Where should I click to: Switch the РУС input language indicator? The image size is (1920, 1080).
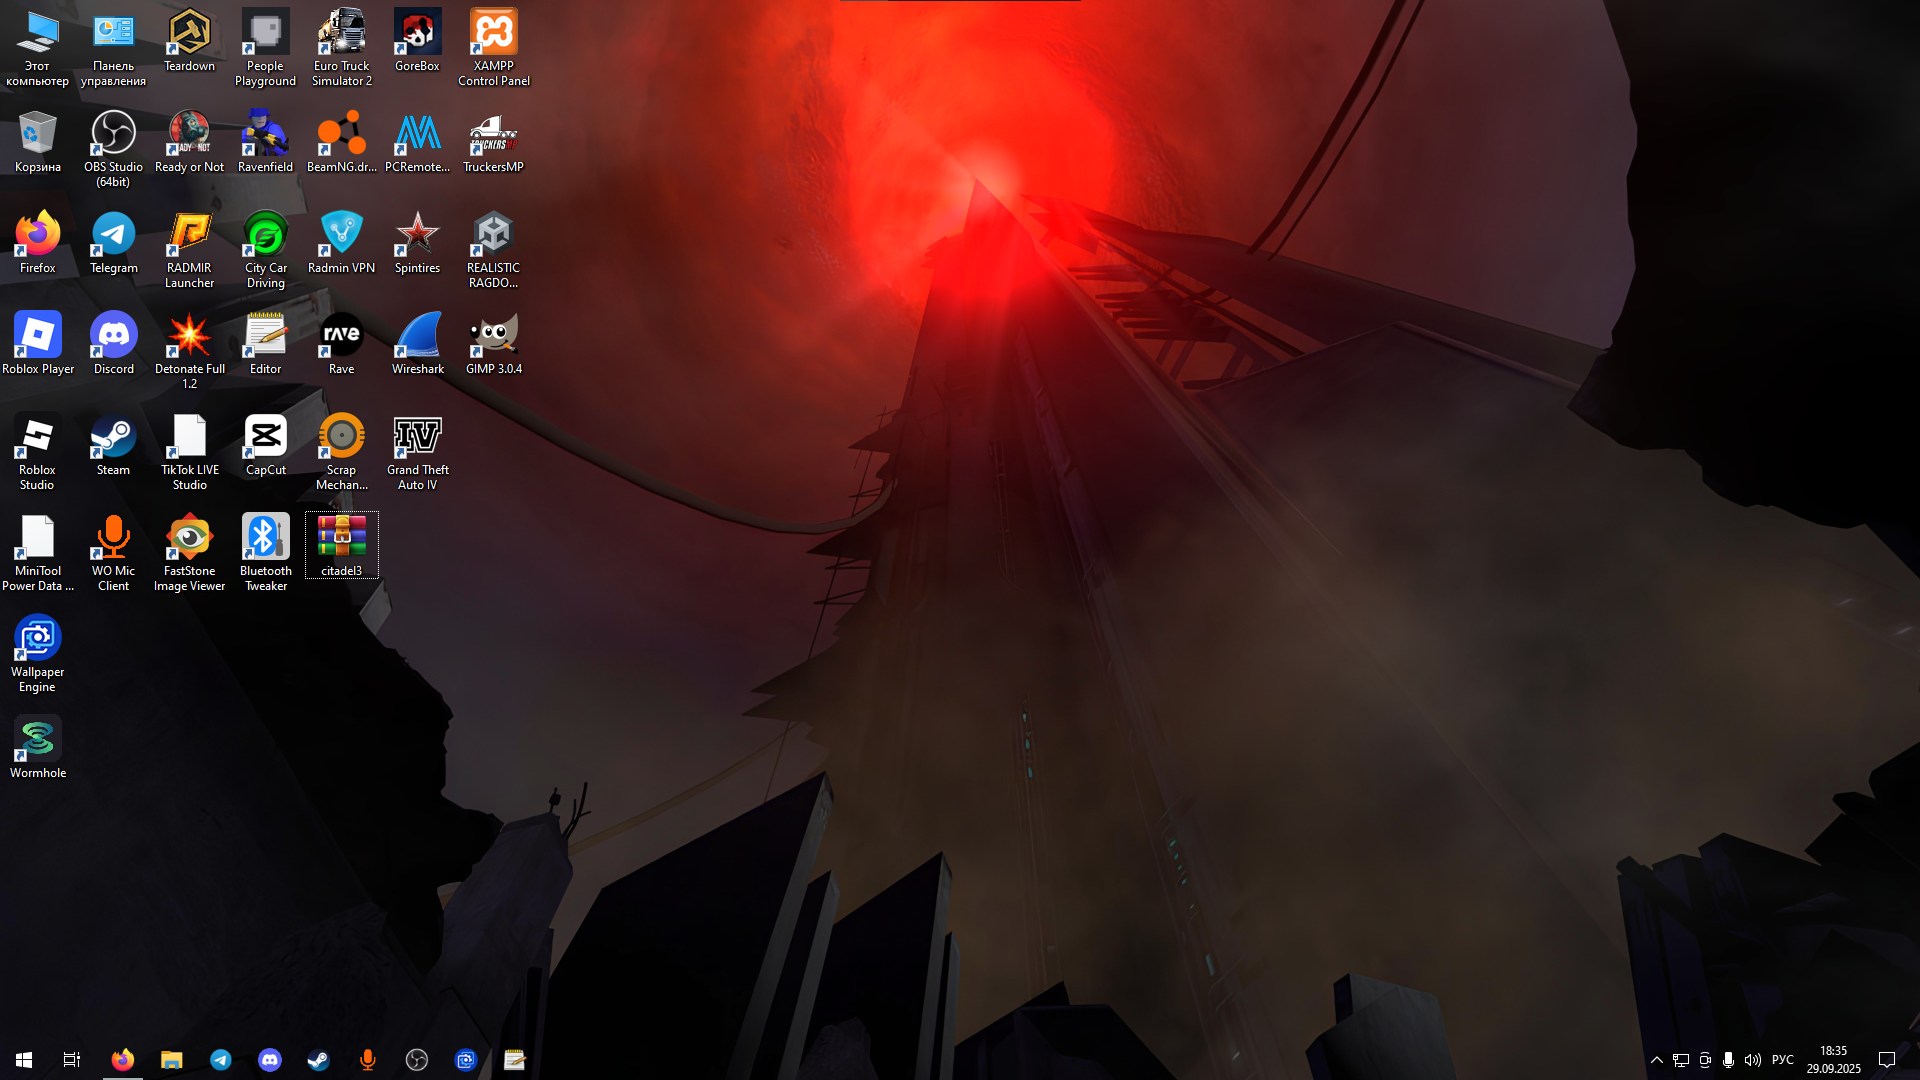coord(1782,1060)
